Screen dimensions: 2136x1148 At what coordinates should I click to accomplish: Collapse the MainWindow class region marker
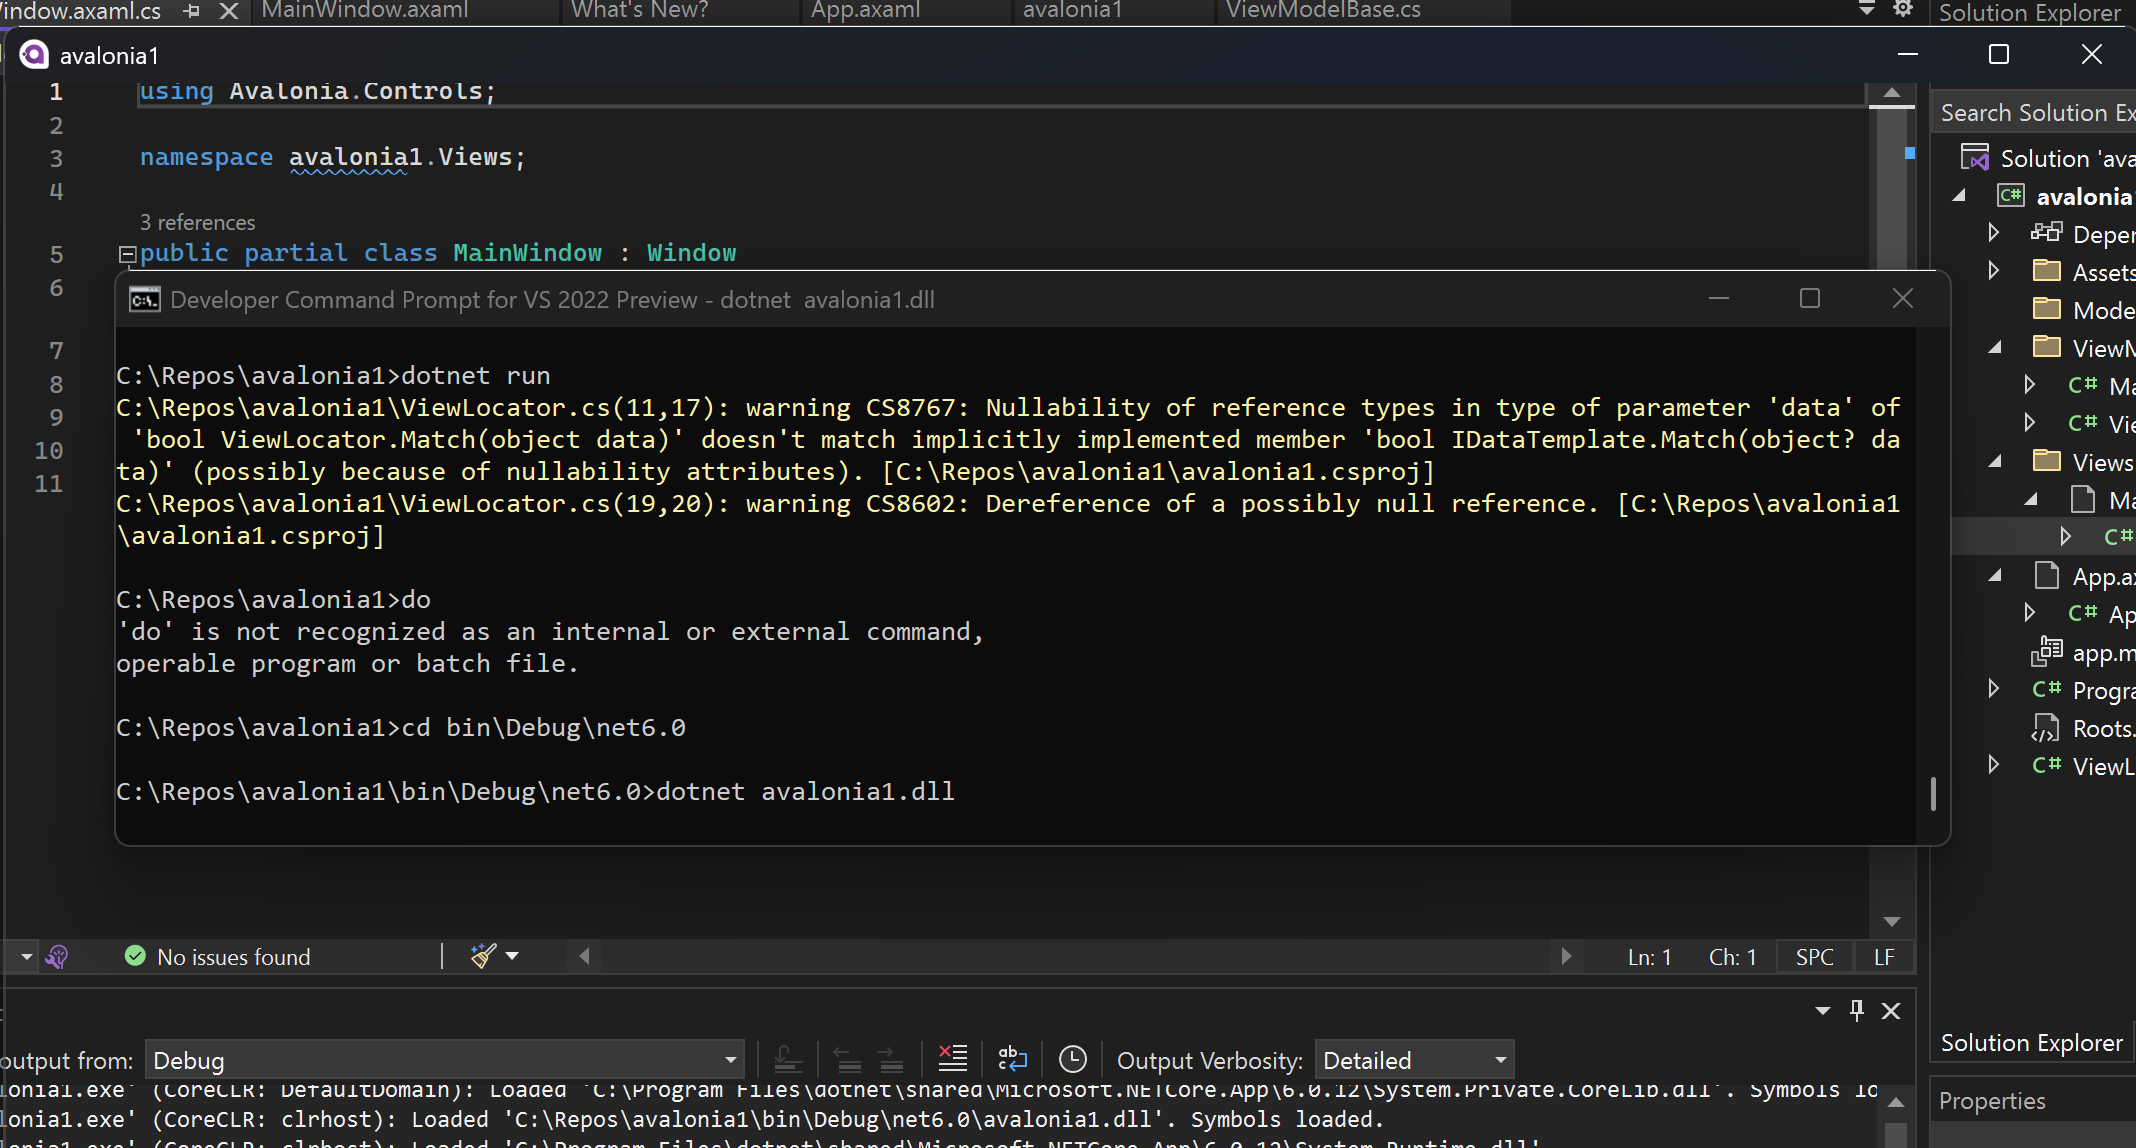tap(127, 253)
